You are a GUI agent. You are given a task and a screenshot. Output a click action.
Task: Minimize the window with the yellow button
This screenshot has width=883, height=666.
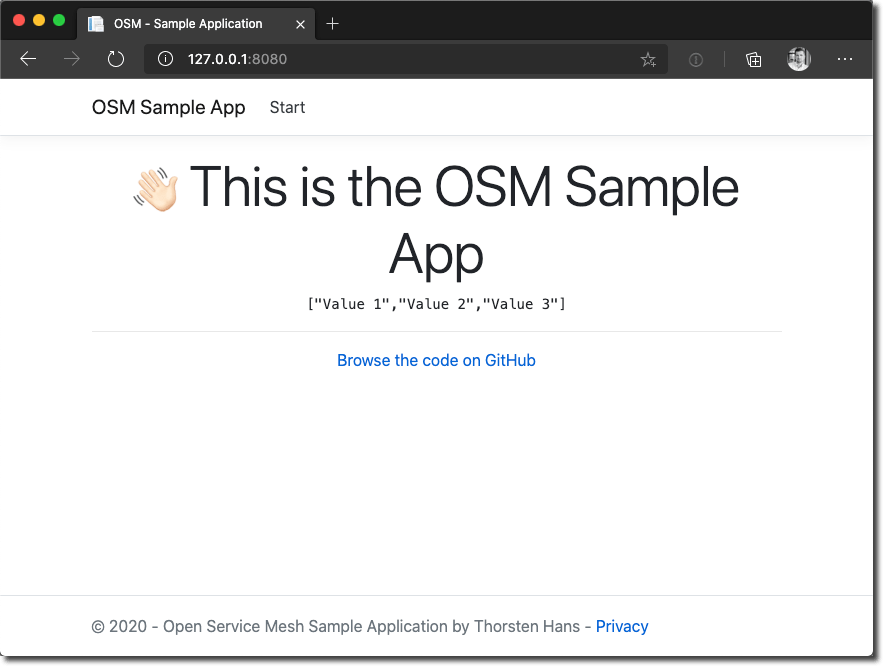(x=39, y=20)
